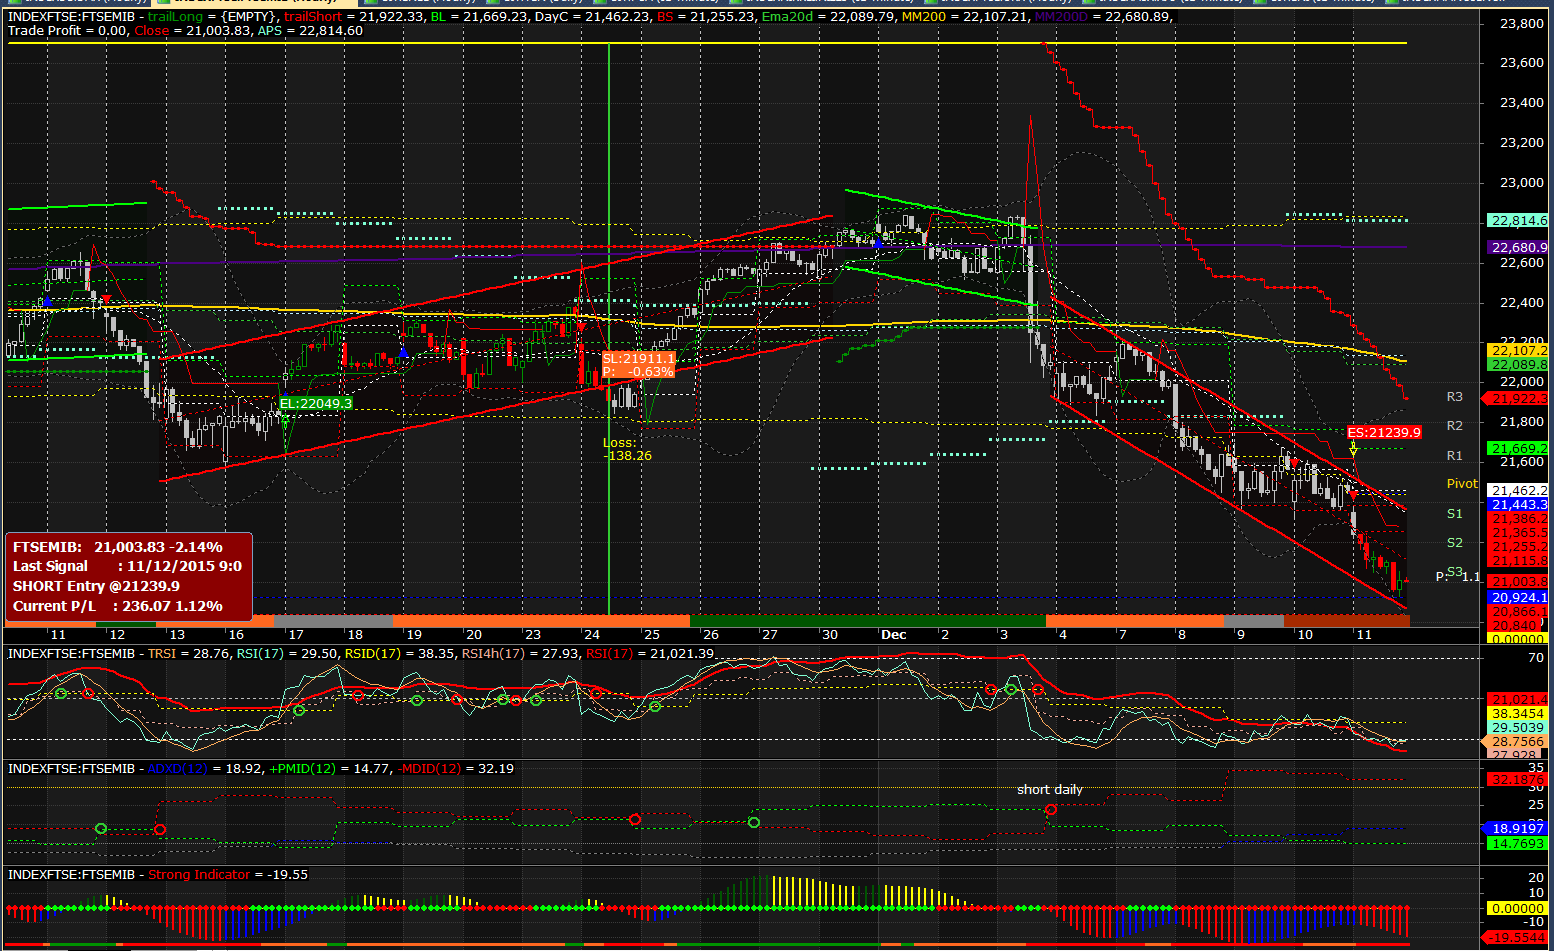Click the red 21,003.8 last price label

pyautogui.click(x=1518, y=581)
